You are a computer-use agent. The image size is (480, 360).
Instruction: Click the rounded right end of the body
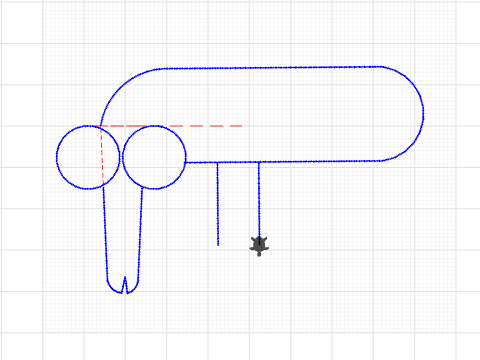pos(423,113)
